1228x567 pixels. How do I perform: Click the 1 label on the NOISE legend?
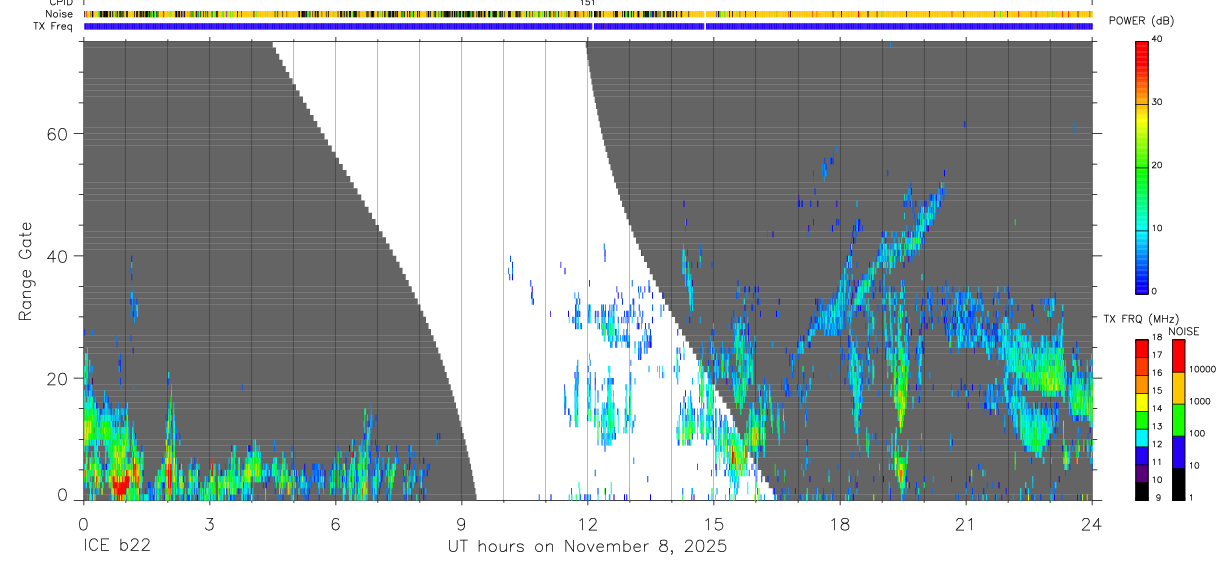point(1191,497)
